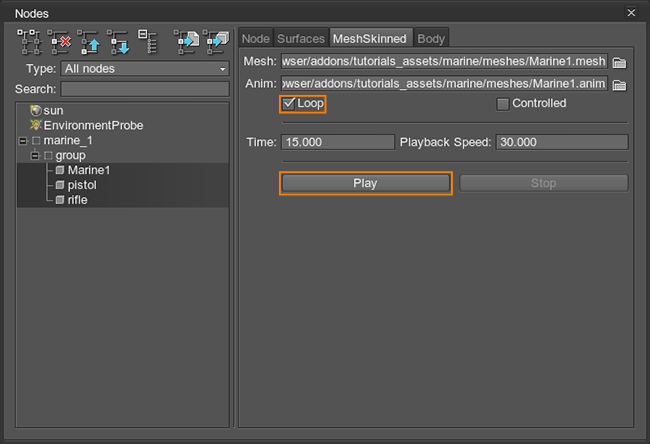Viewport: 650px width, 444px height.
Task: Click the Playback Speed input field
Action: point(561,142)
